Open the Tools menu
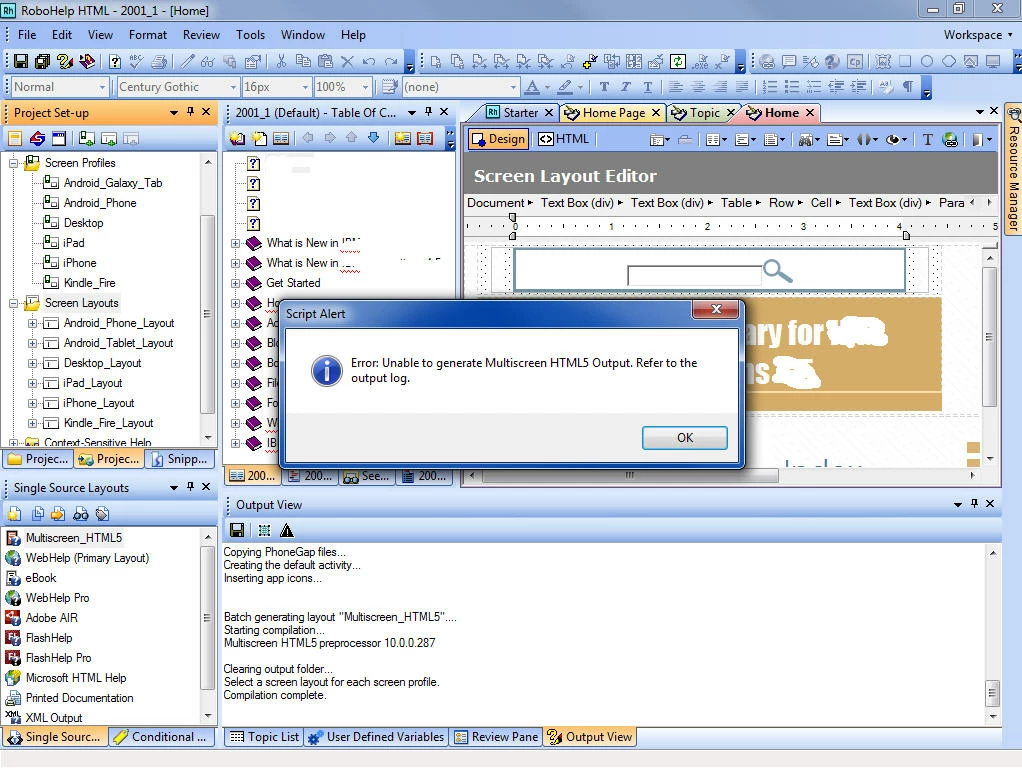 pyautogui.click(x=250, y=35)
